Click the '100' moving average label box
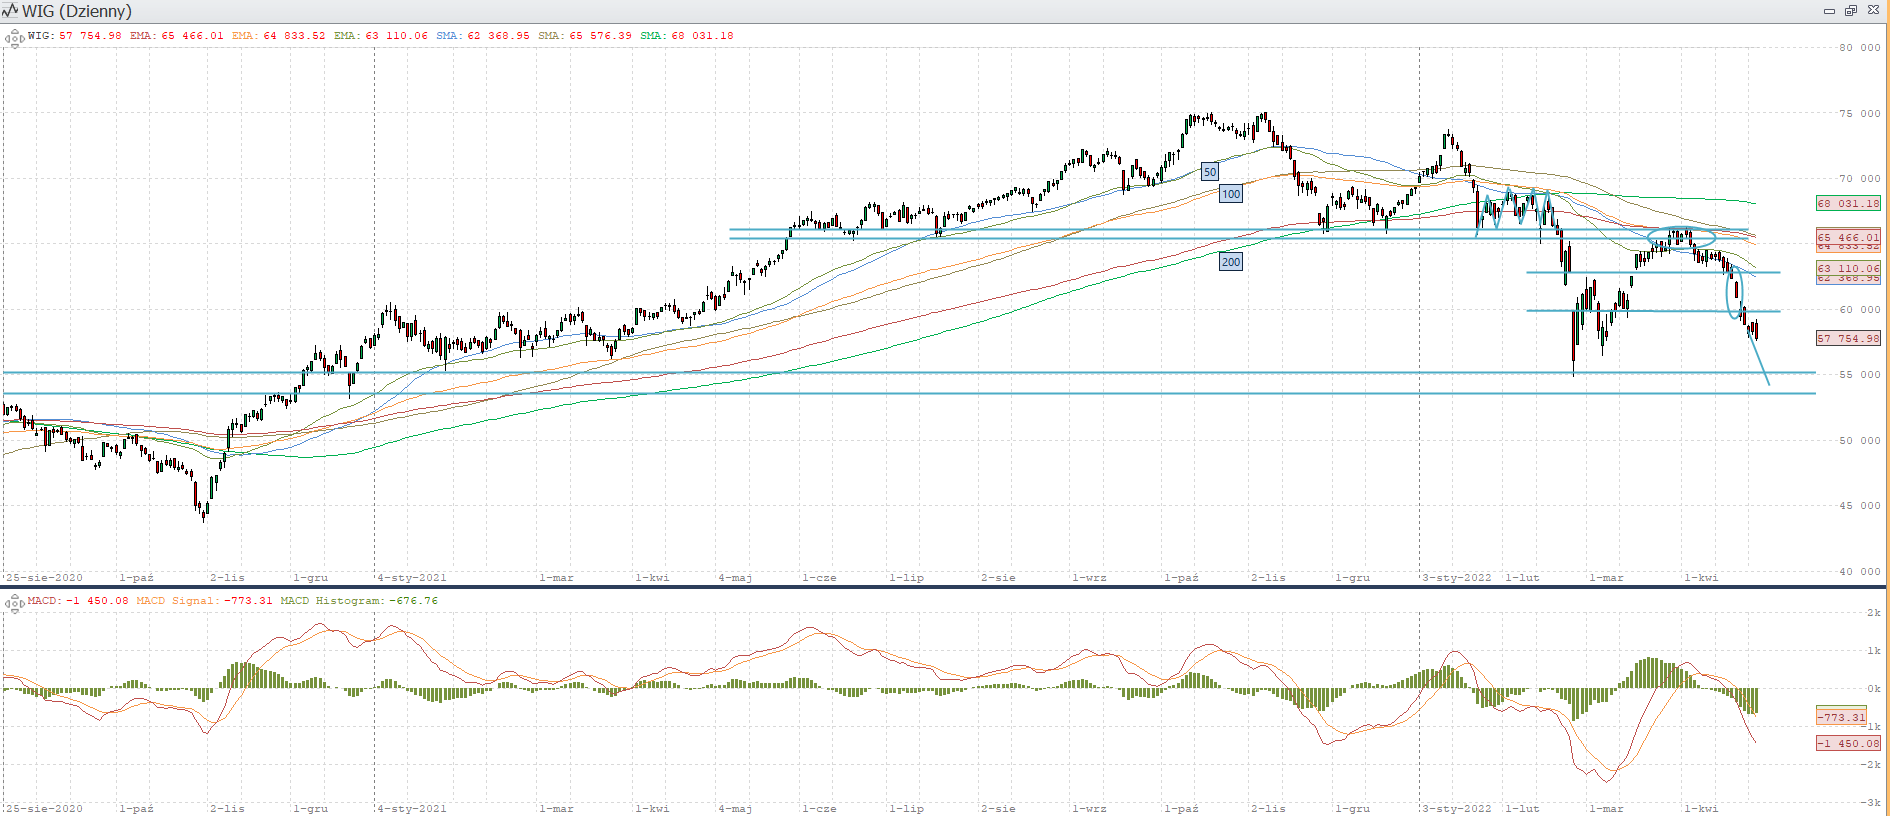 1231,194
